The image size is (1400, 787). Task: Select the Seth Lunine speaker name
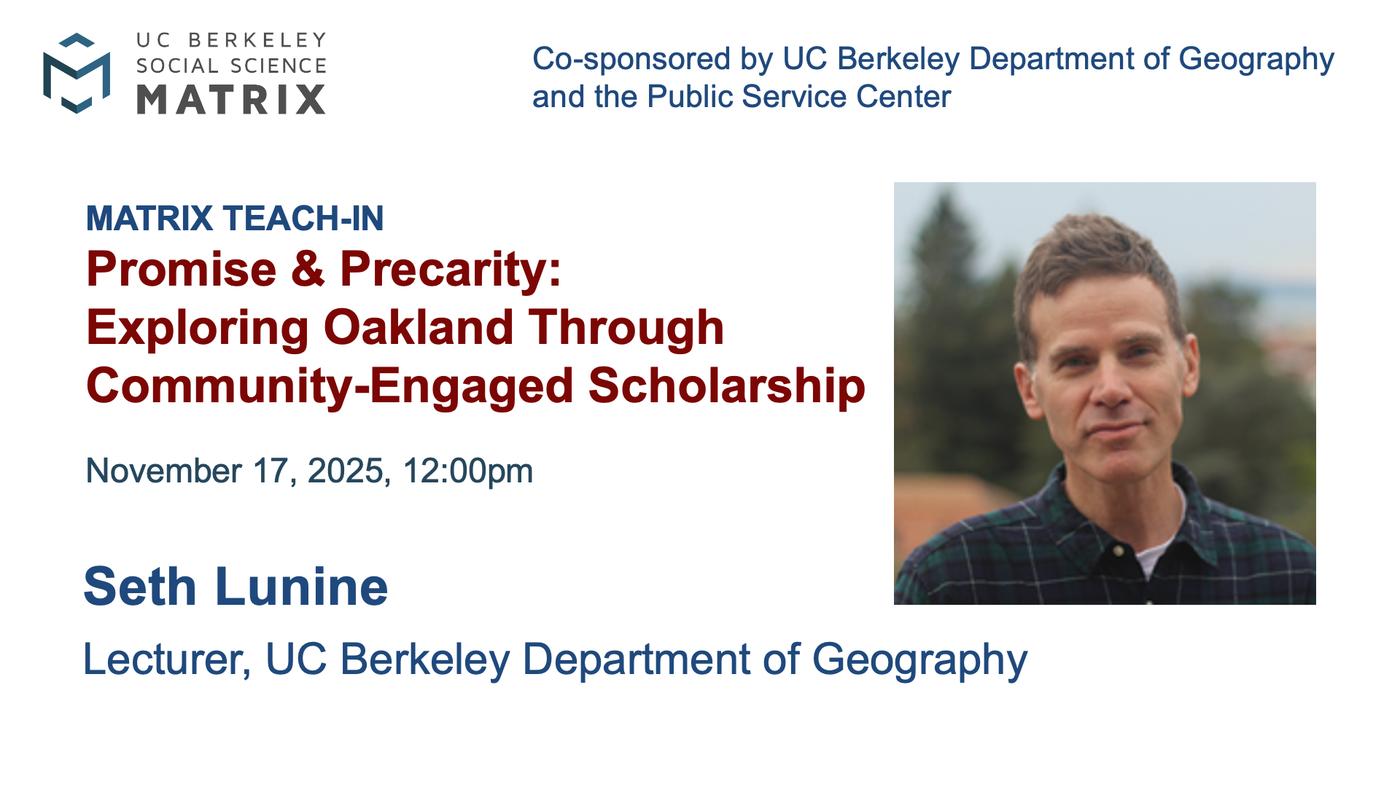click(236, 586)
